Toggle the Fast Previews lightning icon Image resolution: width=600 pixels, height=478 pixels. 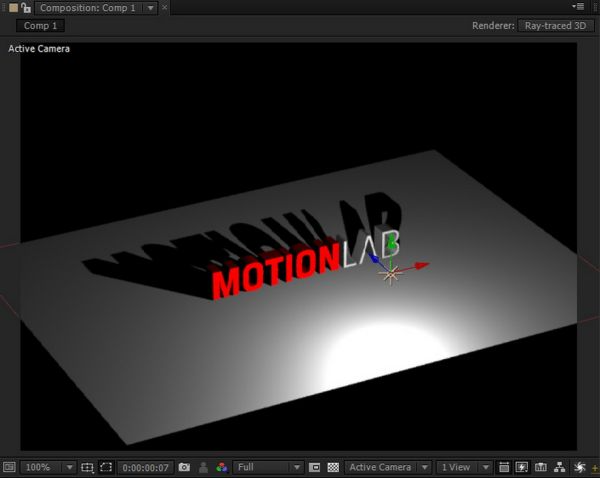click(522, 467)
